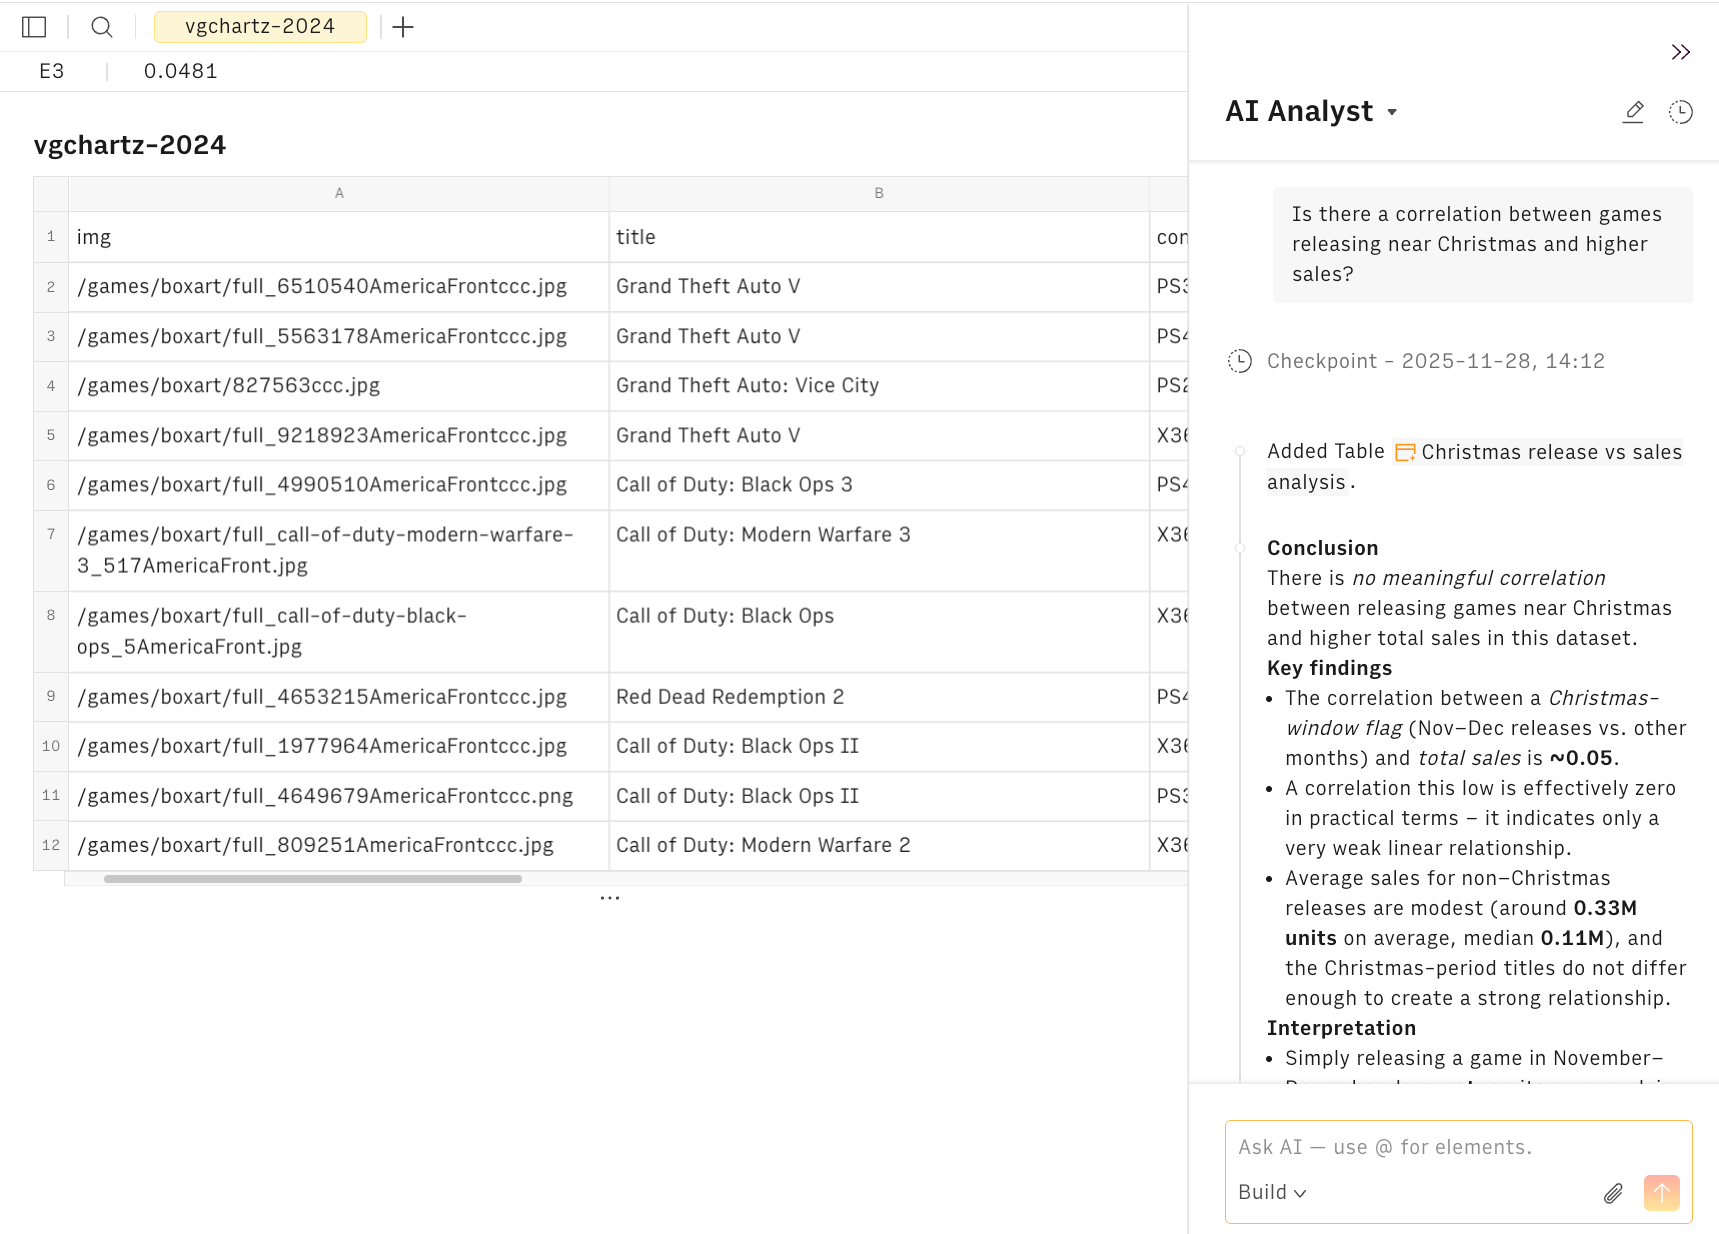The image size is (1719, 1234).
Task: Open the Christmas release vs sales analysis table
Action: [x=1552, y=452]
